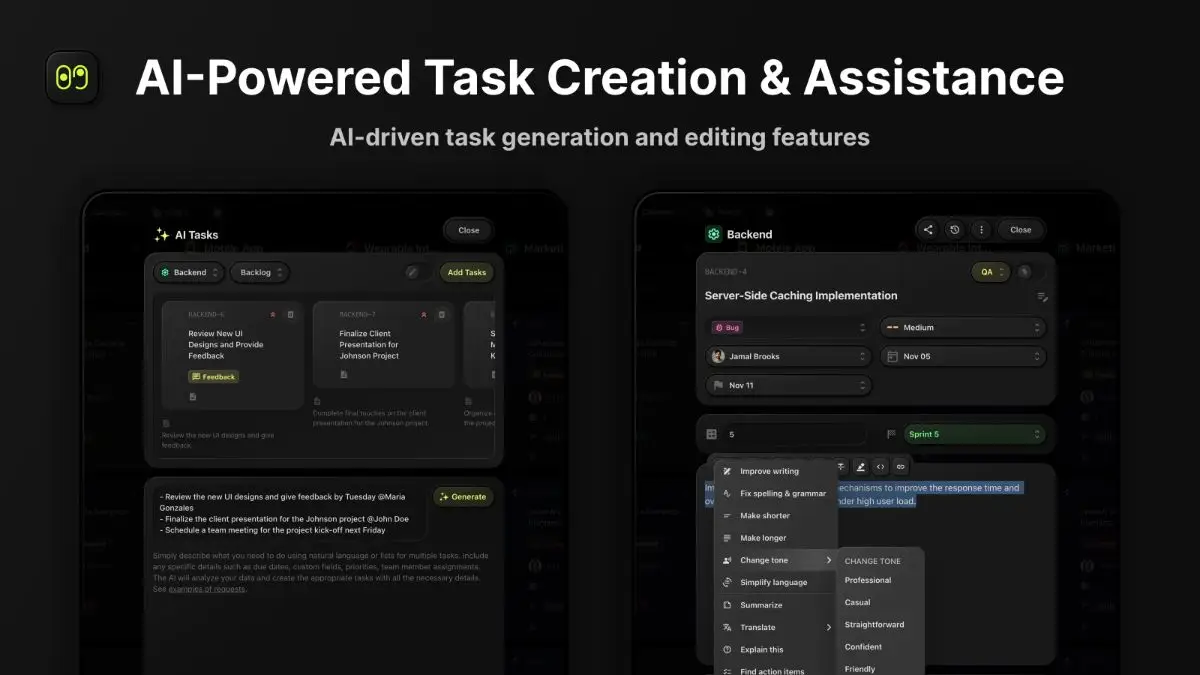Screen dimensions: 1200x675
Task: Click the code block formatting icon
Action: point(880,466)
